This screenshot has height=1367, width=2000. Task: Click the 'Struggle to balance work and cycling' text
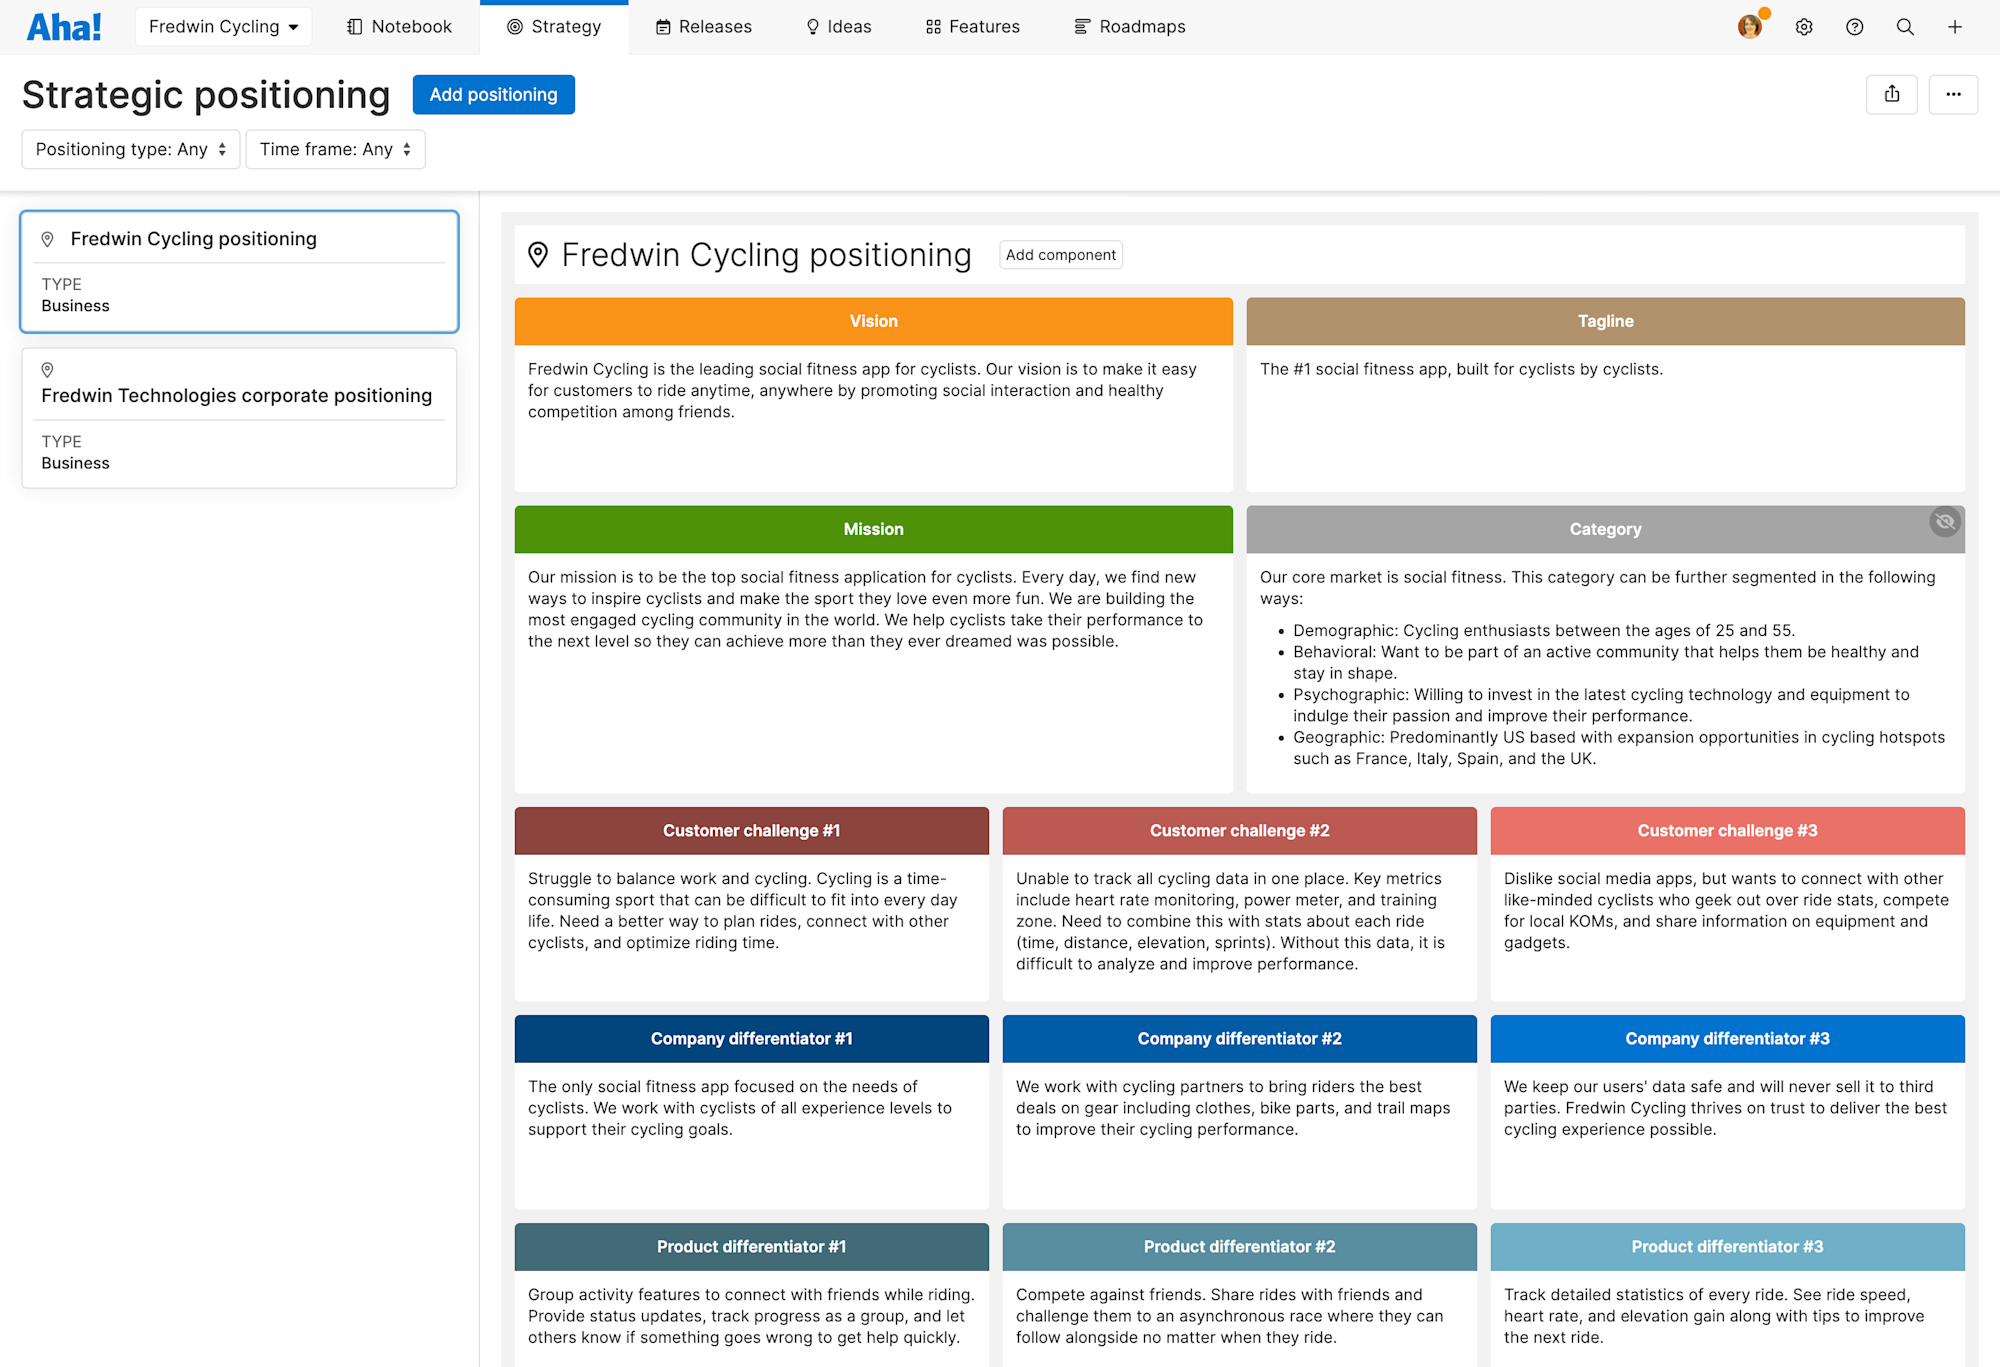click(743, 911)
